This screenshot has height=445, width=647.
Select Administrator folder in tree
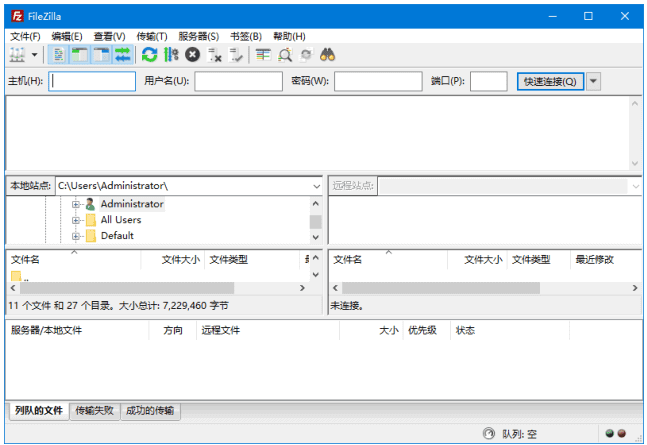pyautogui.click(x=132, y=204)
